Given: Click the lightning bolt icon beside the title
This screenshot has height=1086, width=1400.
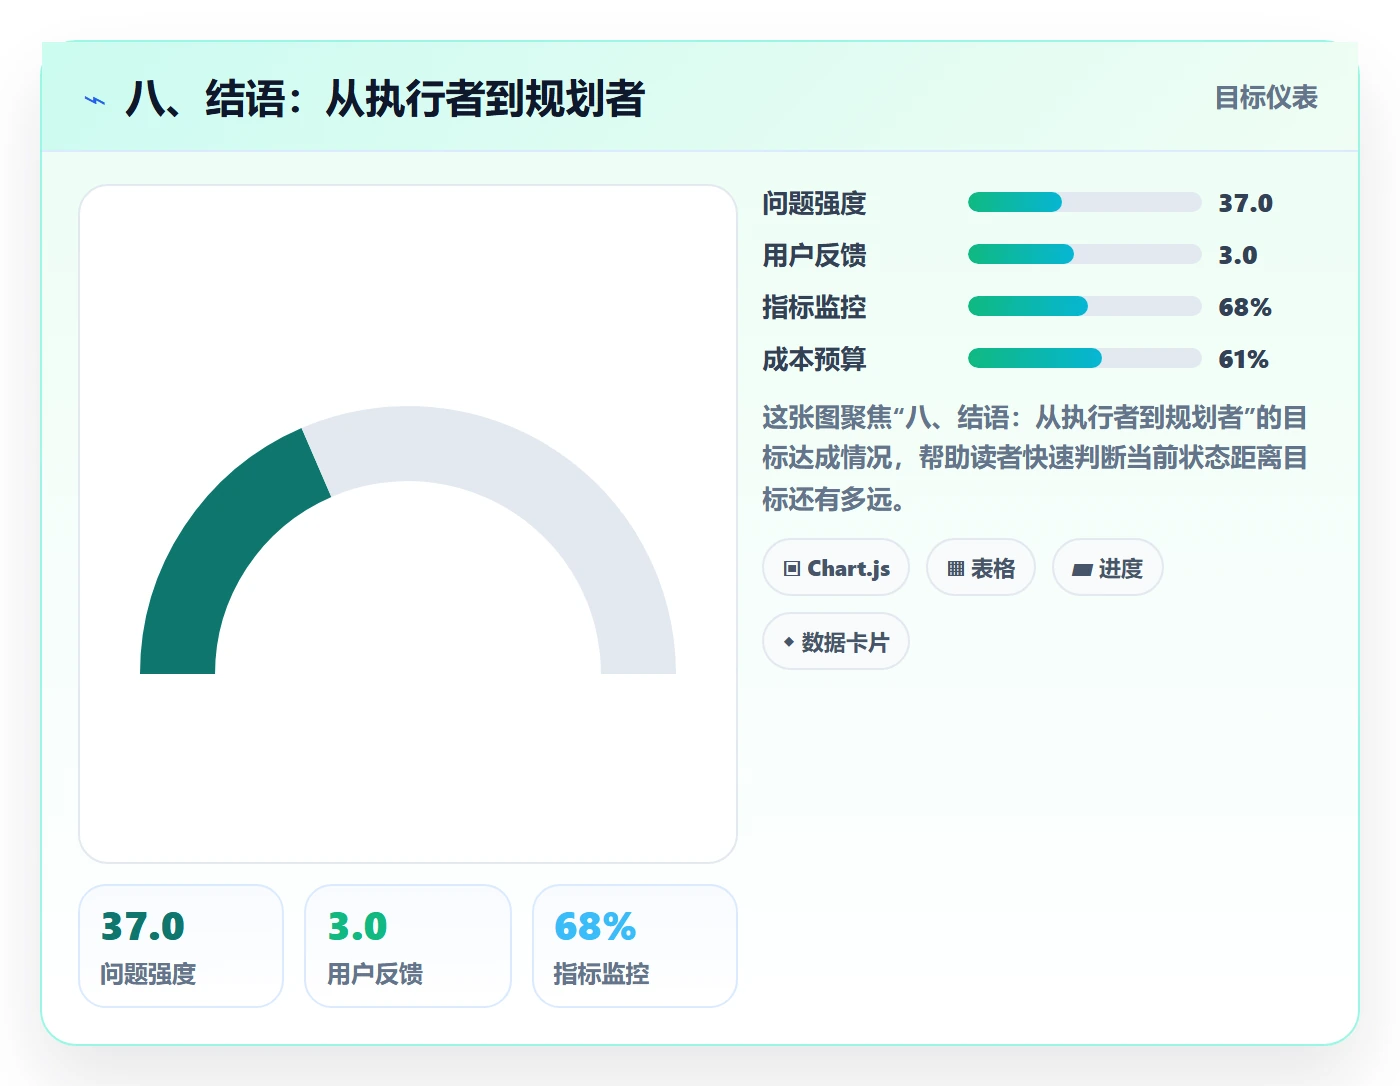Looking at the screenshot, I should click(95, 100).
